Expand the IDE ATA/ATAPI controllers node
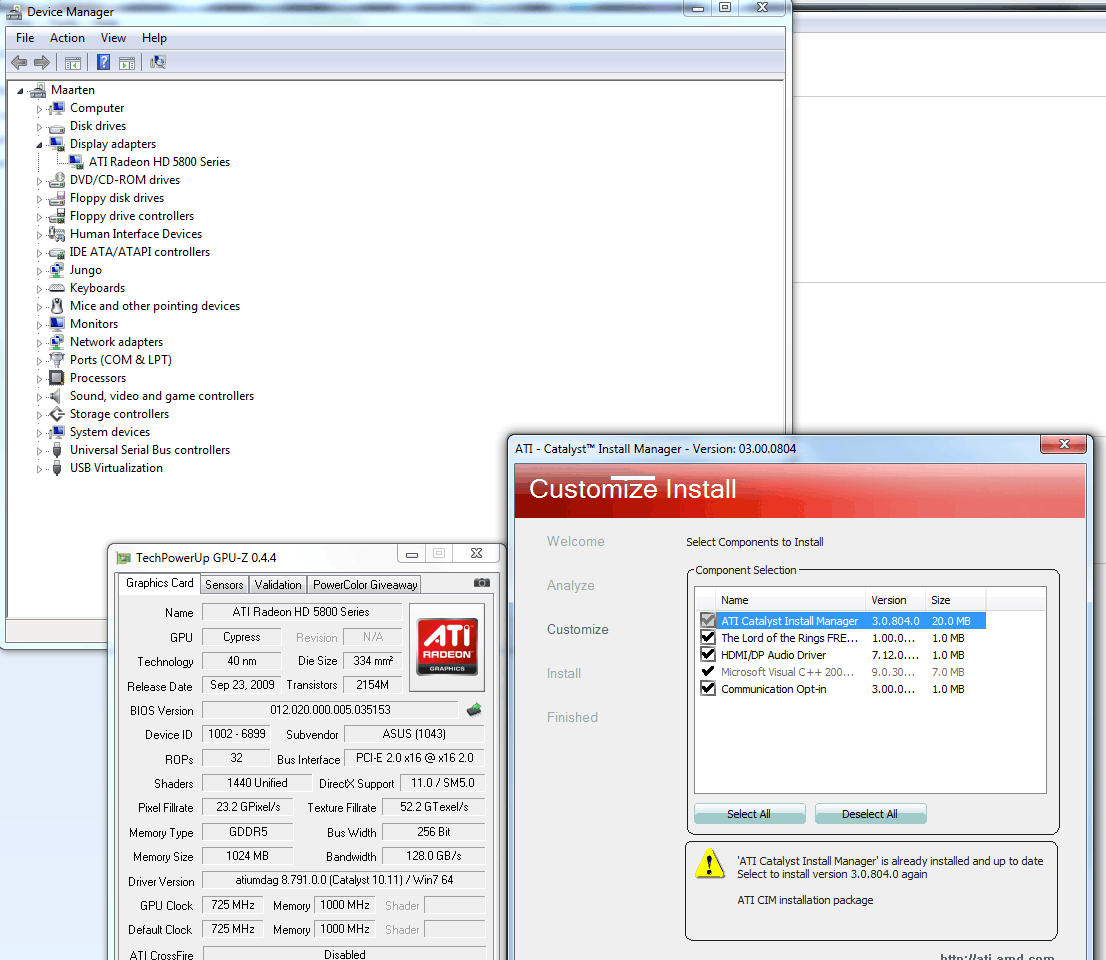 [40, 253]
